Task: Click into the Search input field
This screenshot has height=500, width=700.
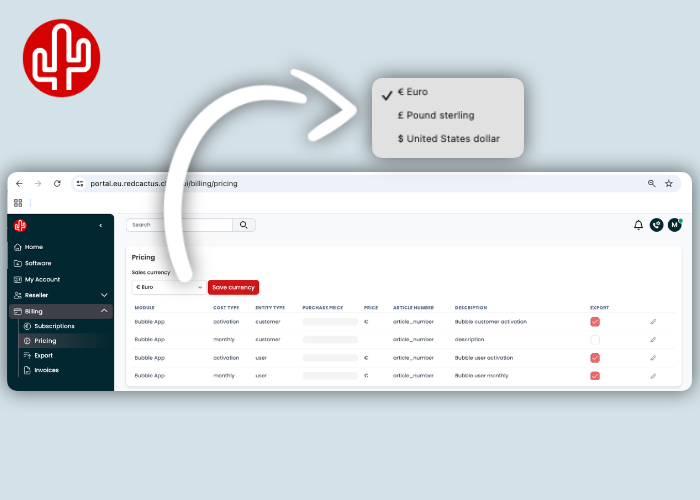Action: point(180,225)
